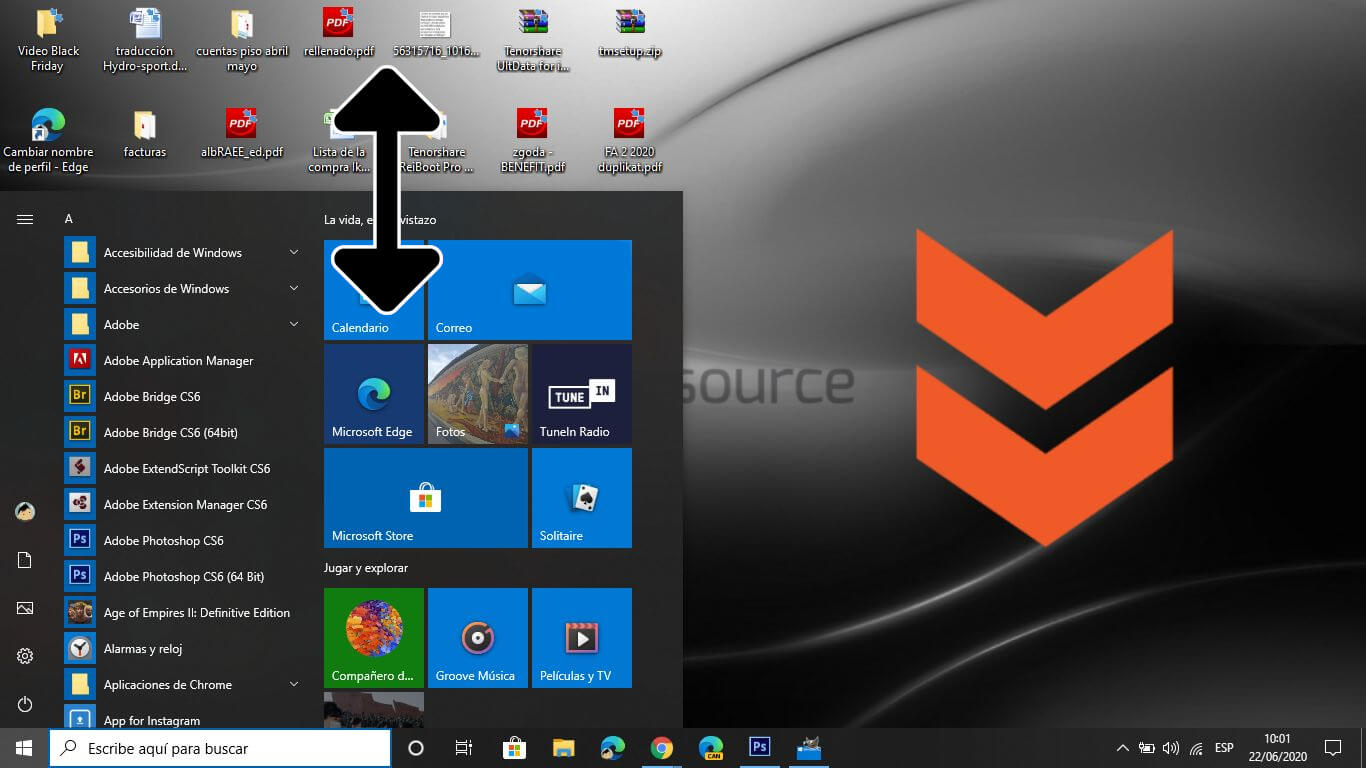Open the Solitaire tile
This screenshot has width=1366, height=768.
coord(582,498)
